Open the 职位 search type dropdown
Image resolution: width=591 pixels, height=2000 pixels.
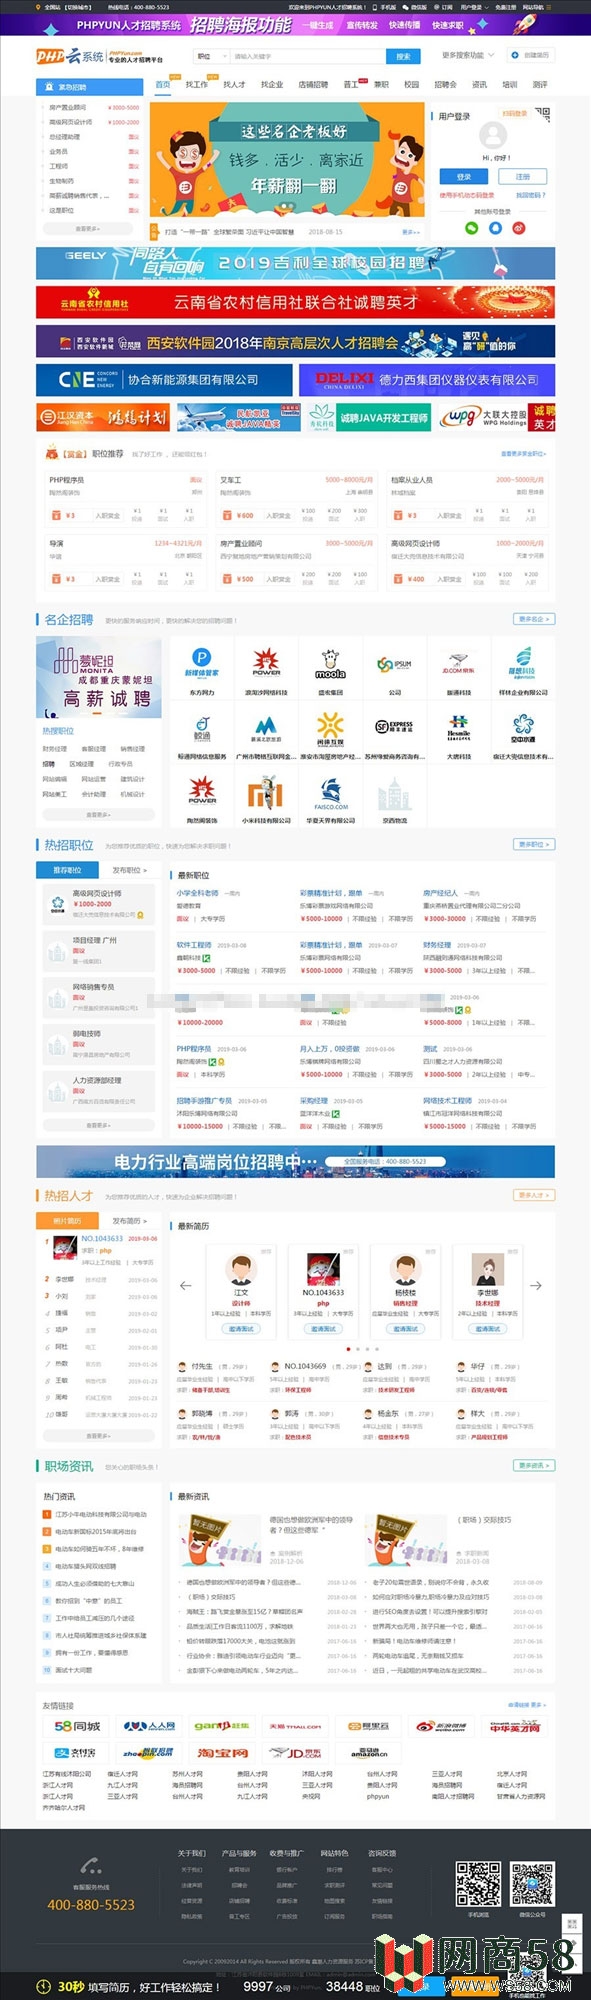click(209, 57)
